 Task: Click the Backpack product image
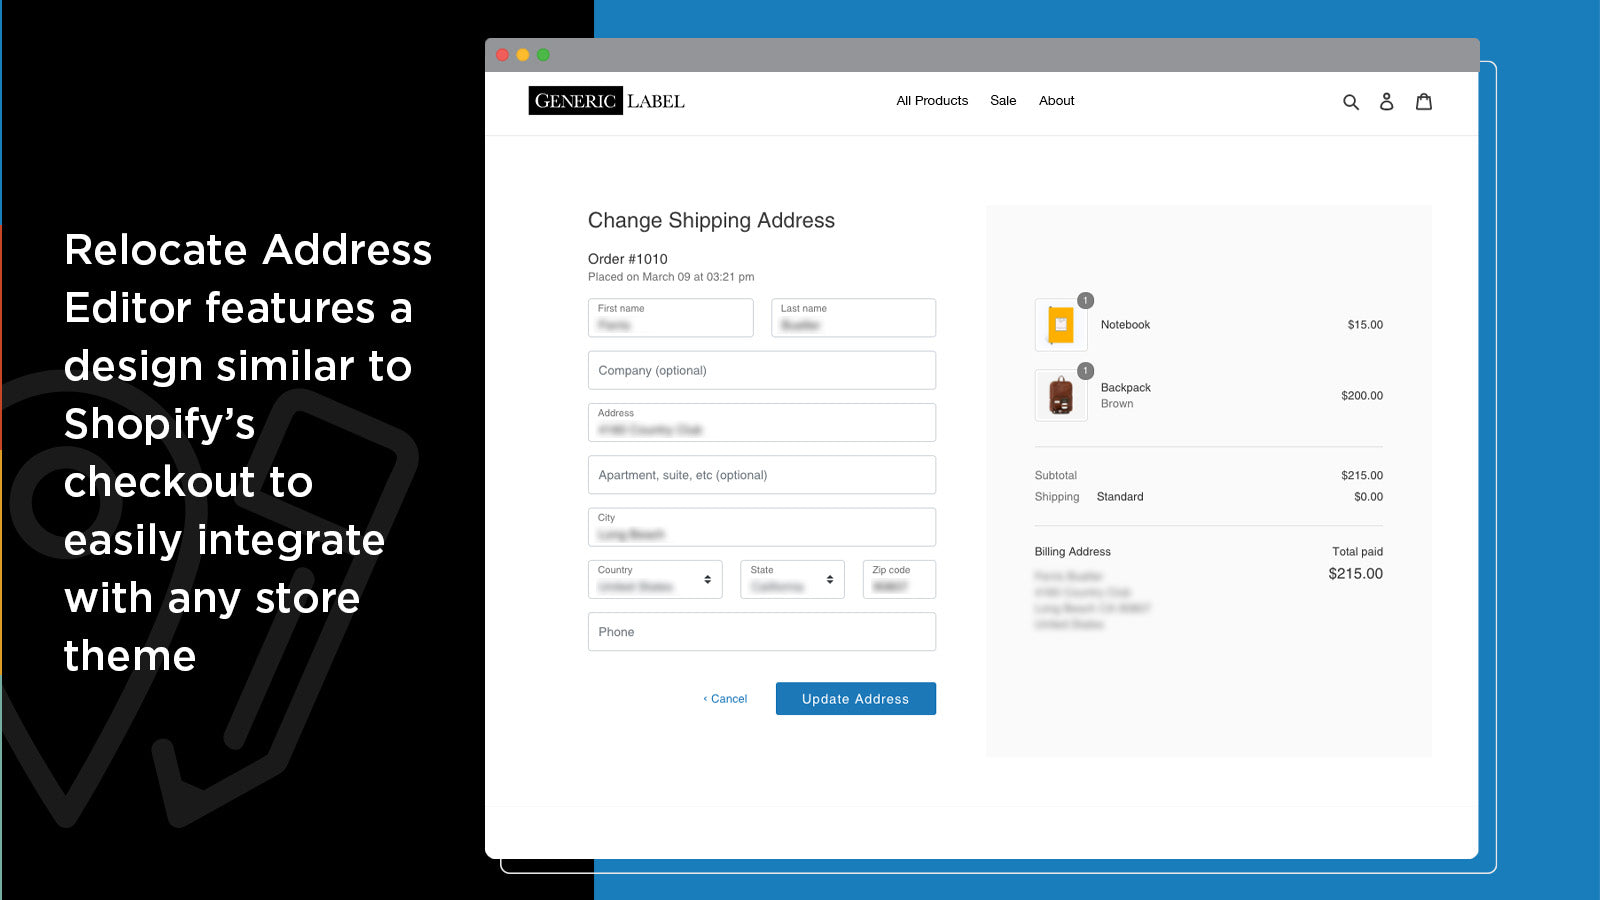click(x=1059, y=395)
